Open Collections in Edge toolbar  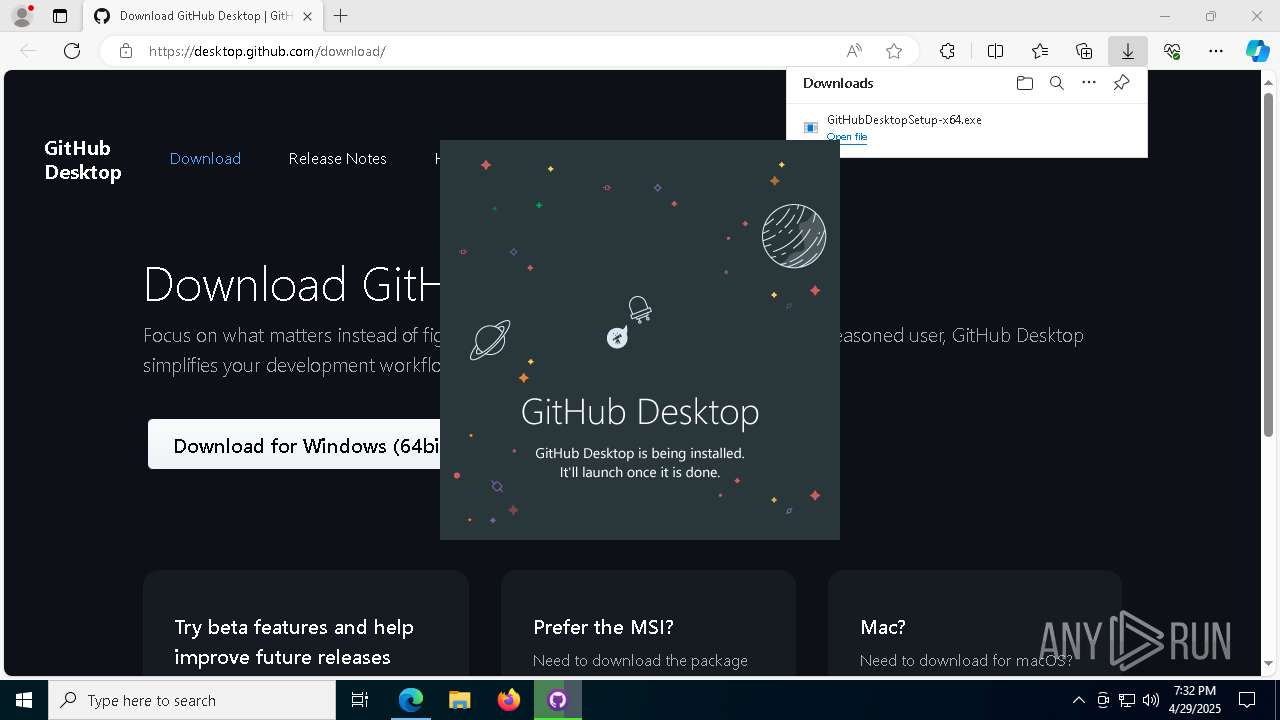point(1084,51)
